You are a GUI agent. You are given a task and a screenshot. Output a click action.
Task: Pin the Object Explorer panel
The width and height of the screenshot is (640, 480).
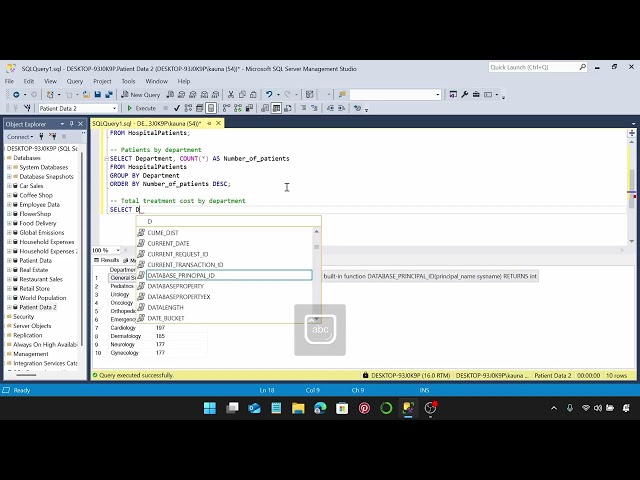tap(71, 124)
